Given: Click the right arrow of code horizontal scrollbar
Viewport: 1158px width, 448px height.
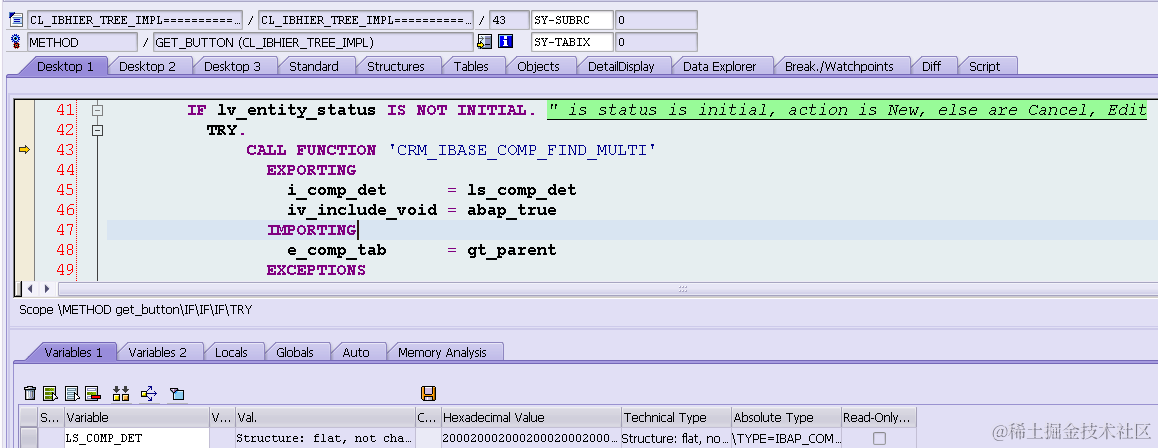Looking at the screenshot, I should tap(47, 289).
